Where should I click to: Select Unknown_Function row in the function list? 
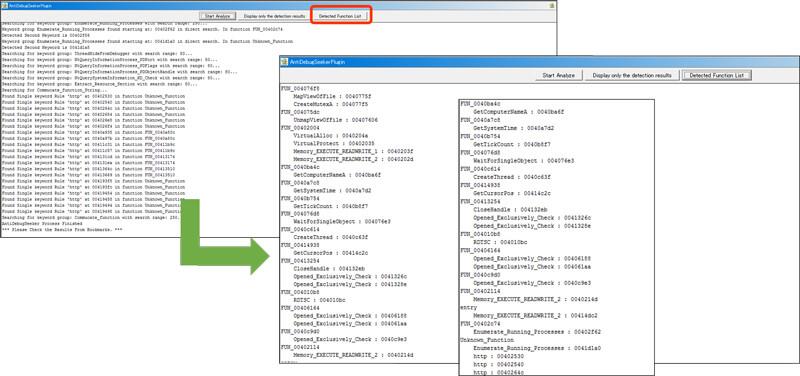click(487, 340)
